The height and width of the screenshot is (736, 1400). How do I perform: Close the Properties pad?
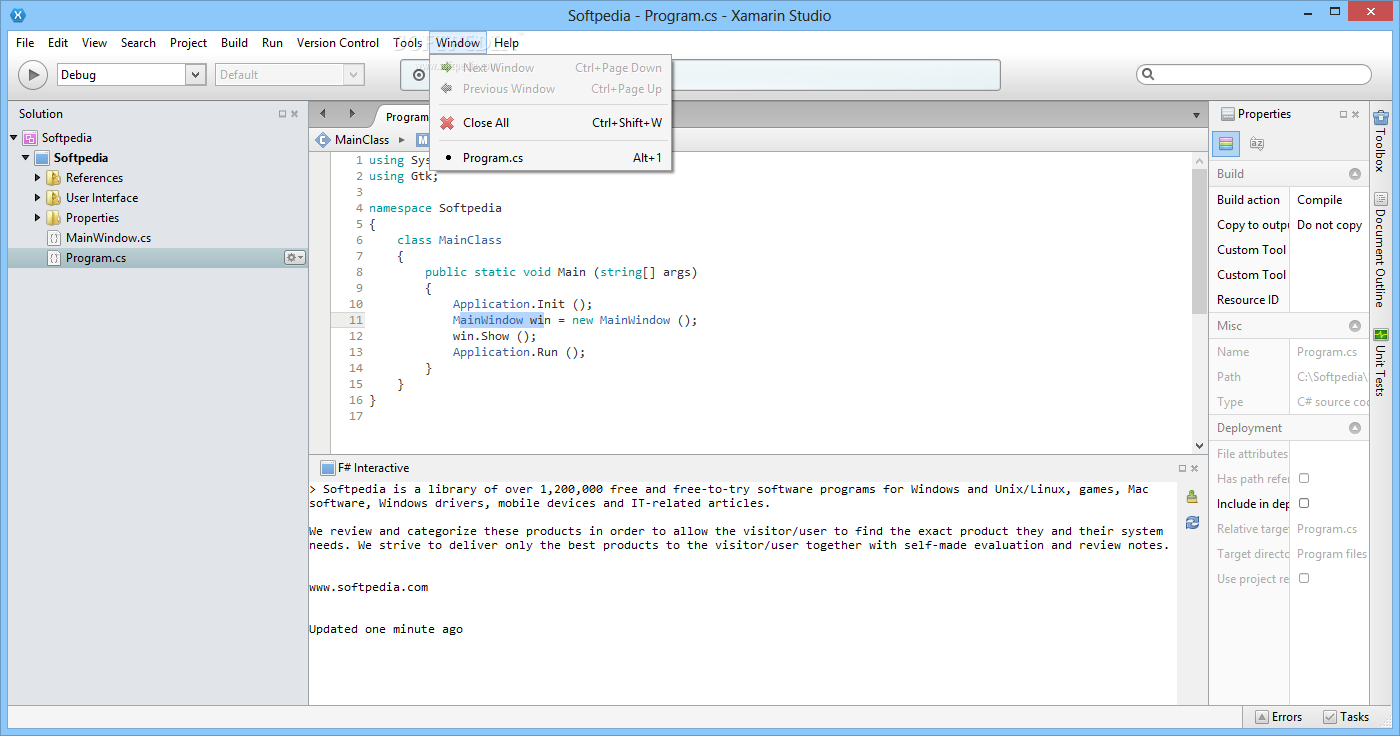tap(1356, 114)
